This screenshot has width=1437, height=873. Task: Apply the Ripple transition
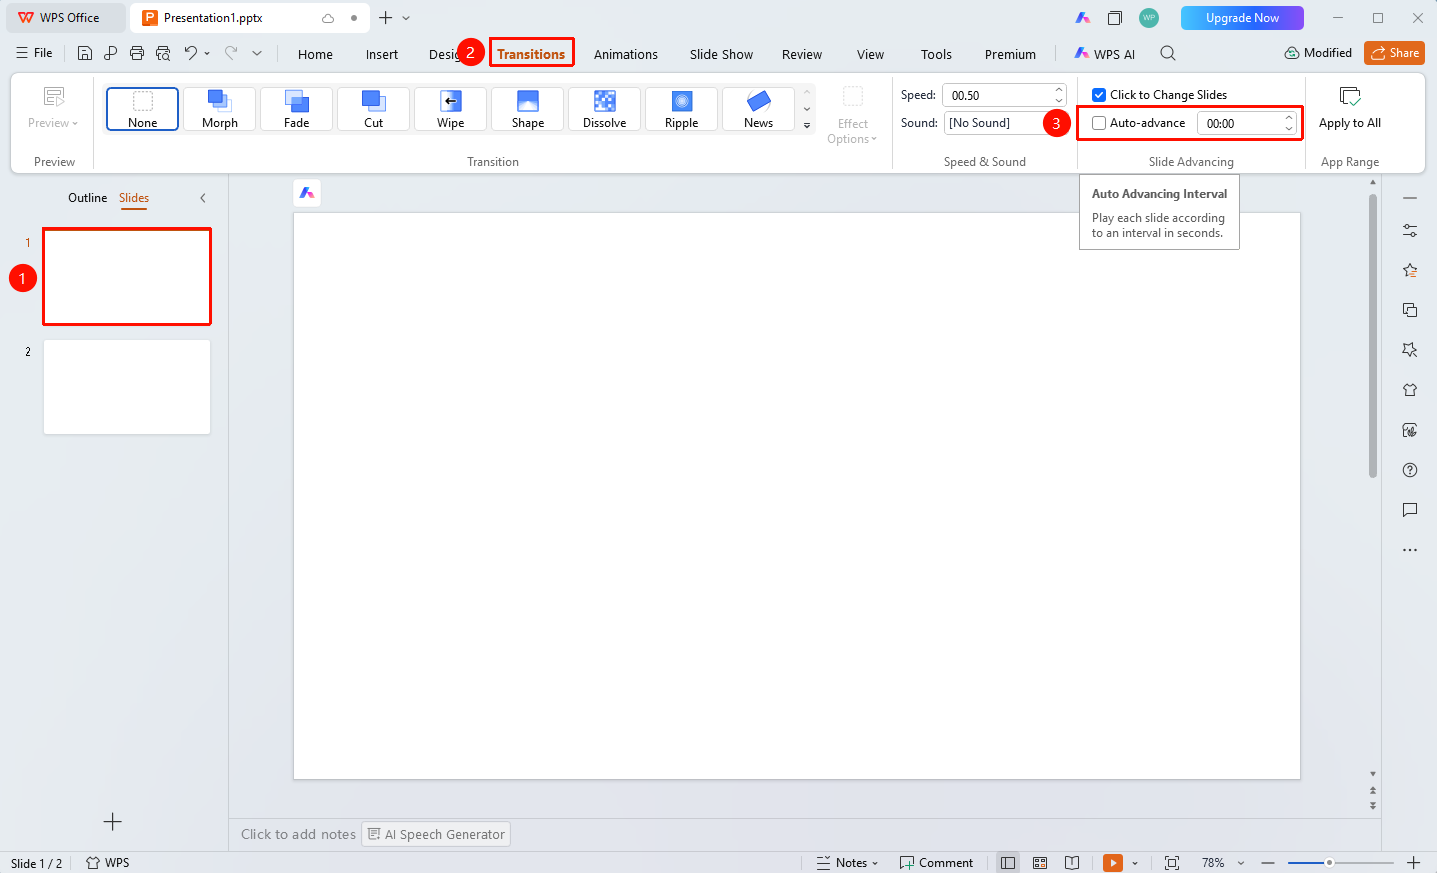(x=682, y=109)
